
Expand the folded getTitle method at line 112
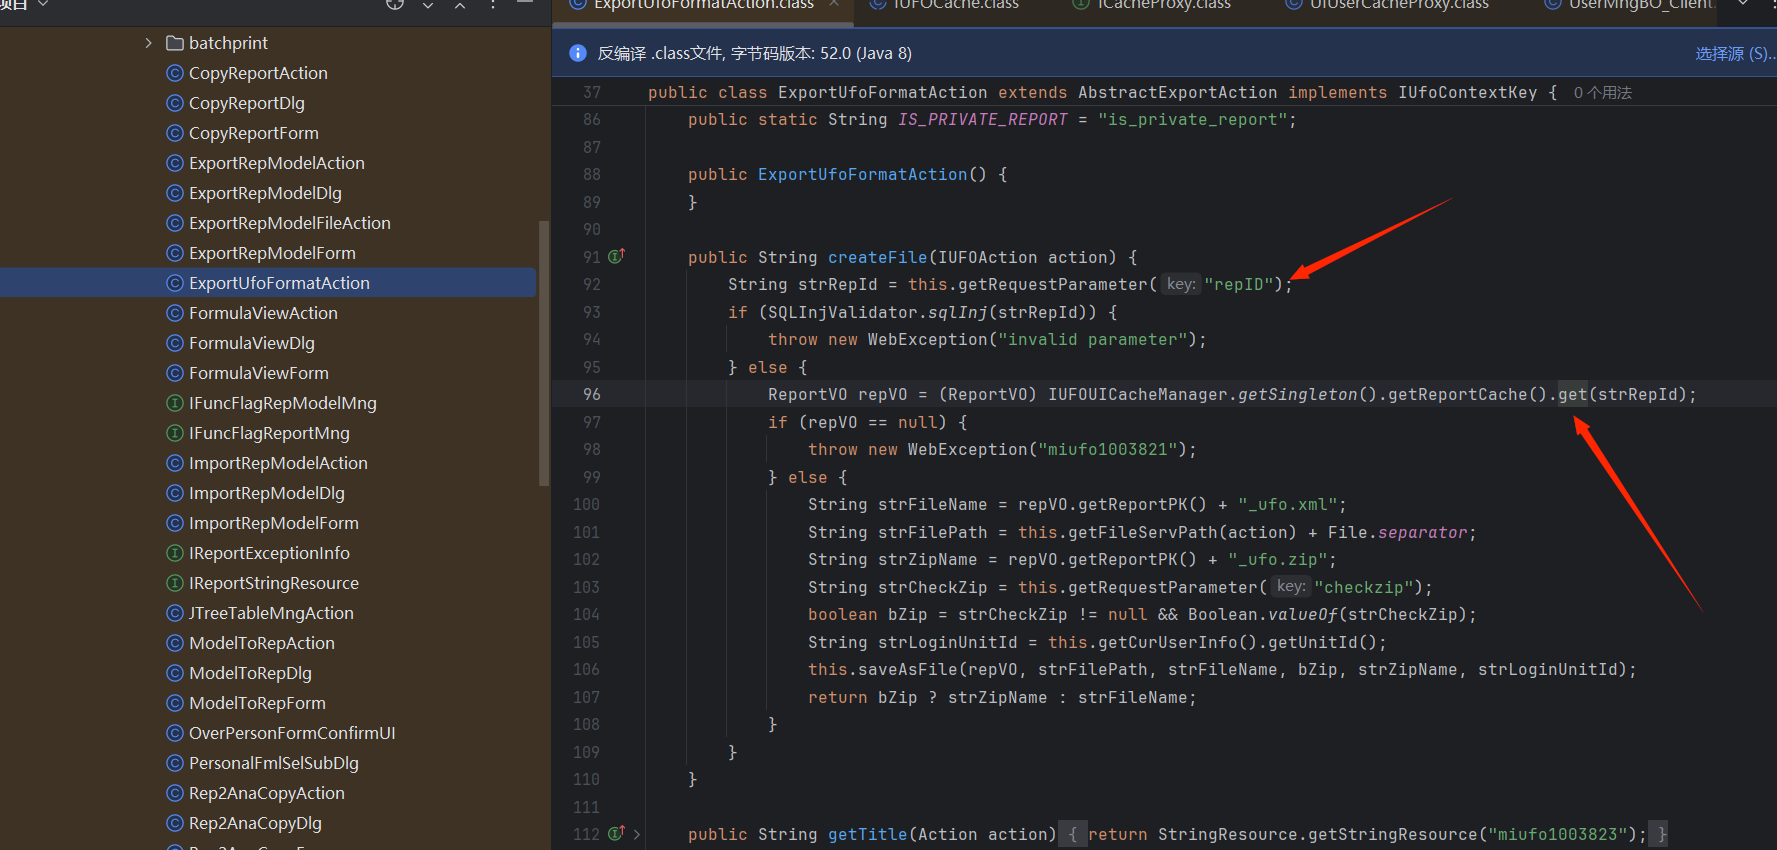pos(637,834)
